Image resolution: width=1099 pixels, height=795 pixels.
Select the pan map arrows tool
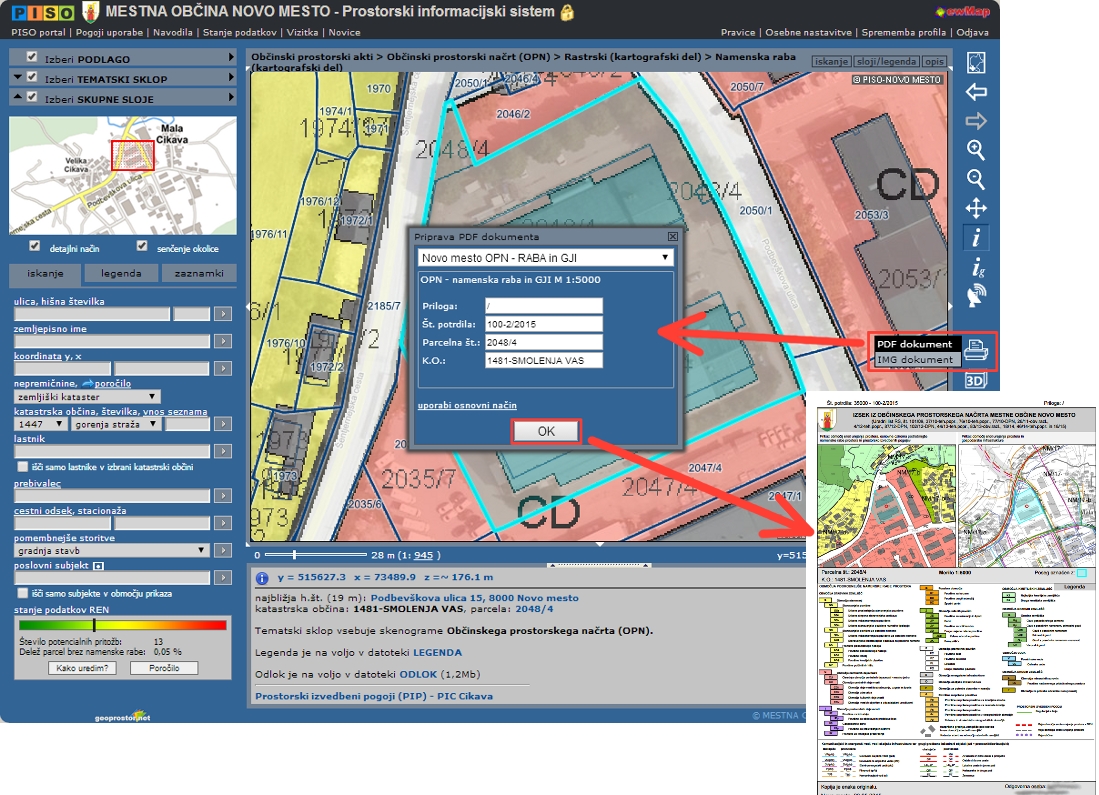pos(976,208)
